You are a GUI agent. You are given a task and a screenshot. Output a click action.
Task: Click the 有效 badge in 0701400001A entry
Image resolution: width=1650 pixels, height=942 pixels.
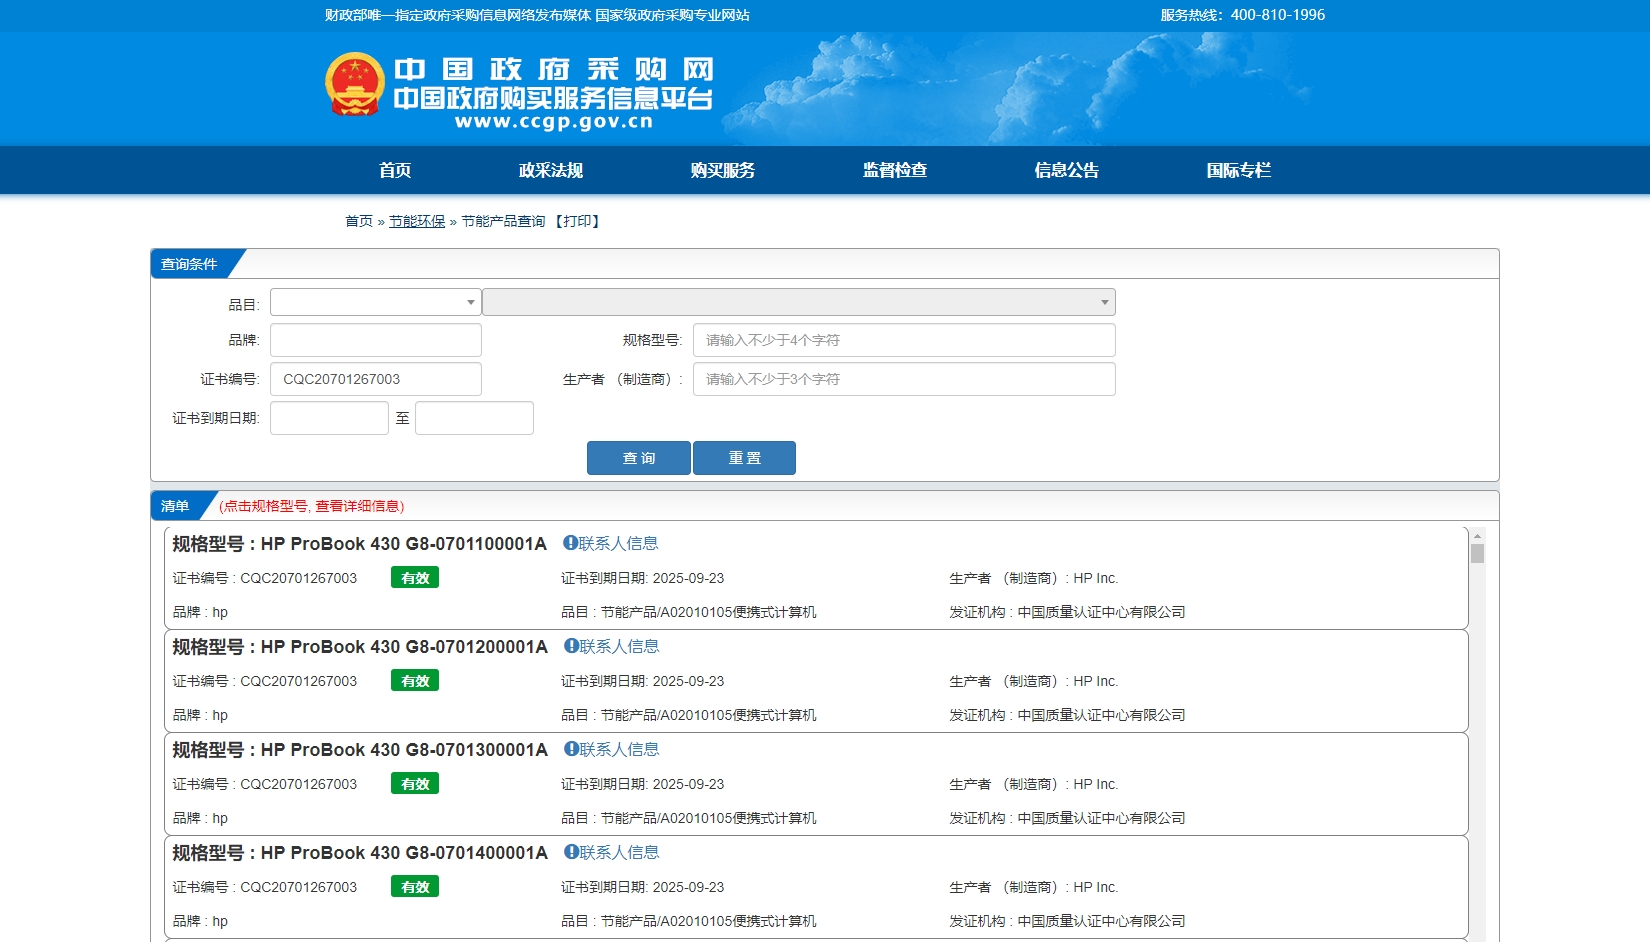pos(415,887)
